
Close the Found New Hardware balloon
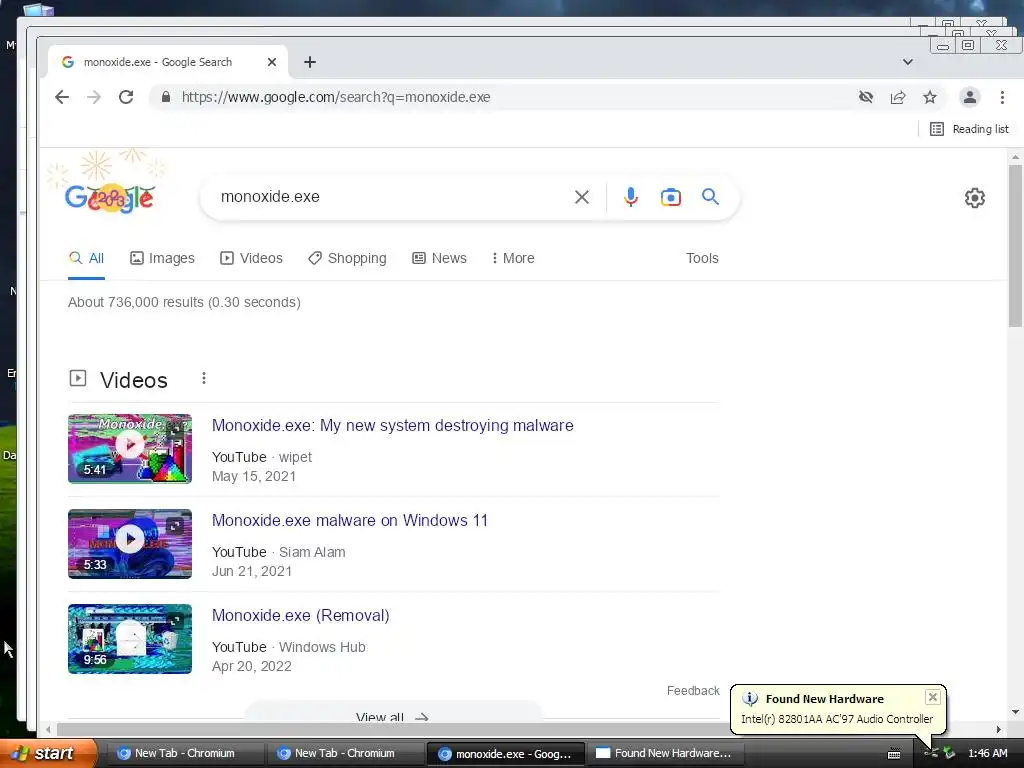click(933, 697)
